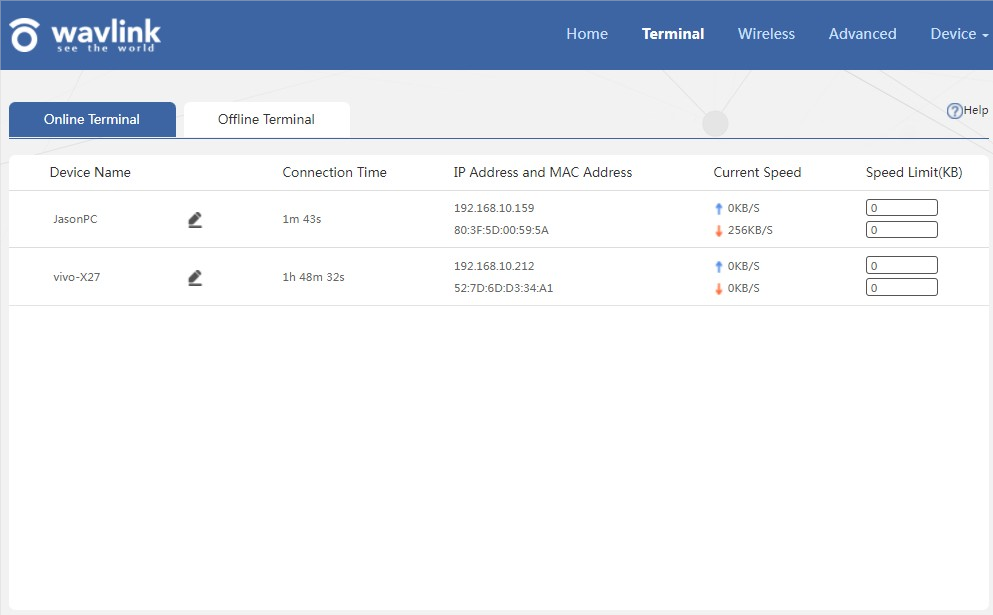Click the Help link text

coord(976,110)
